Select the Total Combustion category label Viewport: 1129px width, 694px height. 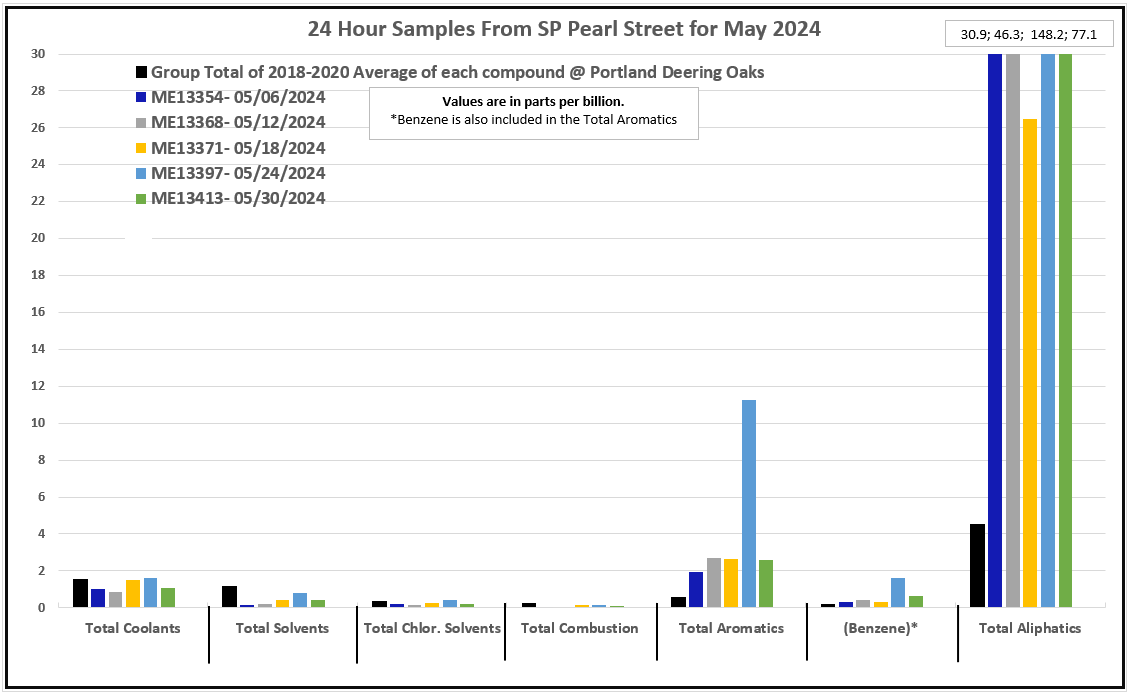coord(579,629)
